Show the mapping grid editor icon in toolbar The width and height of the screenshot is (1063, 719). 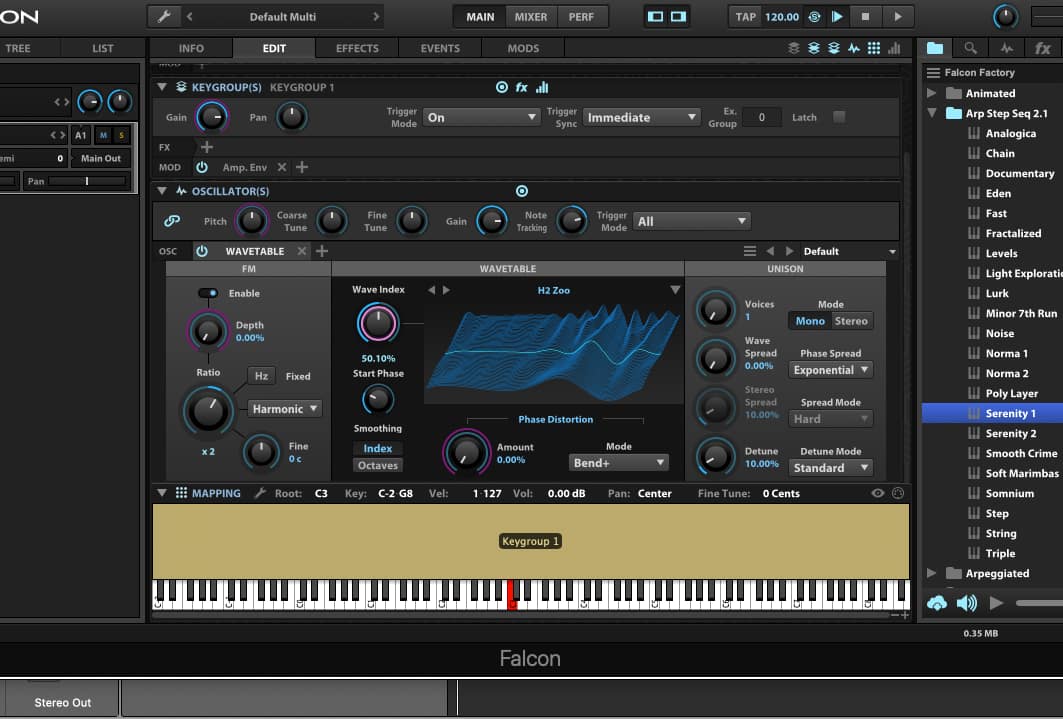tap(874, 48)
